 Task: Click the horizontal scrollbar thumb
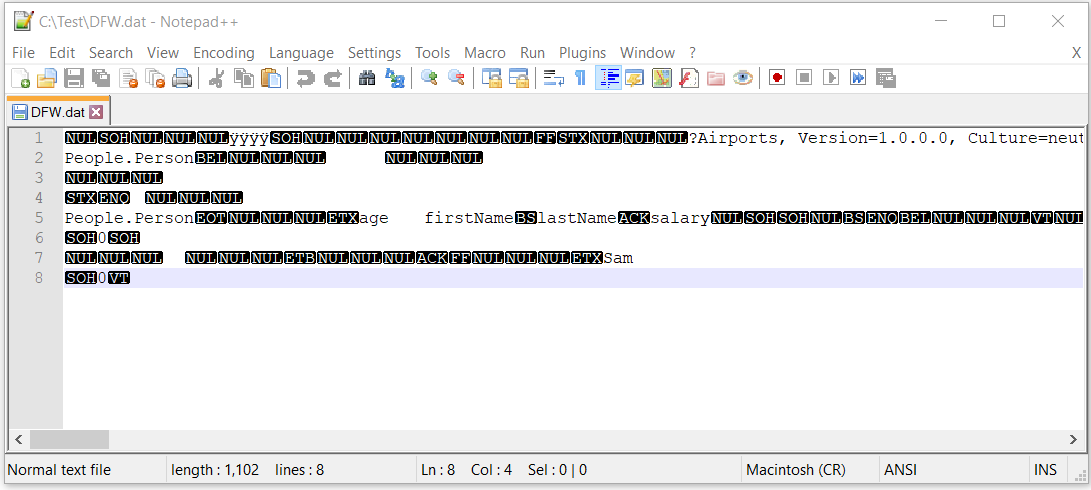[70, 439]
